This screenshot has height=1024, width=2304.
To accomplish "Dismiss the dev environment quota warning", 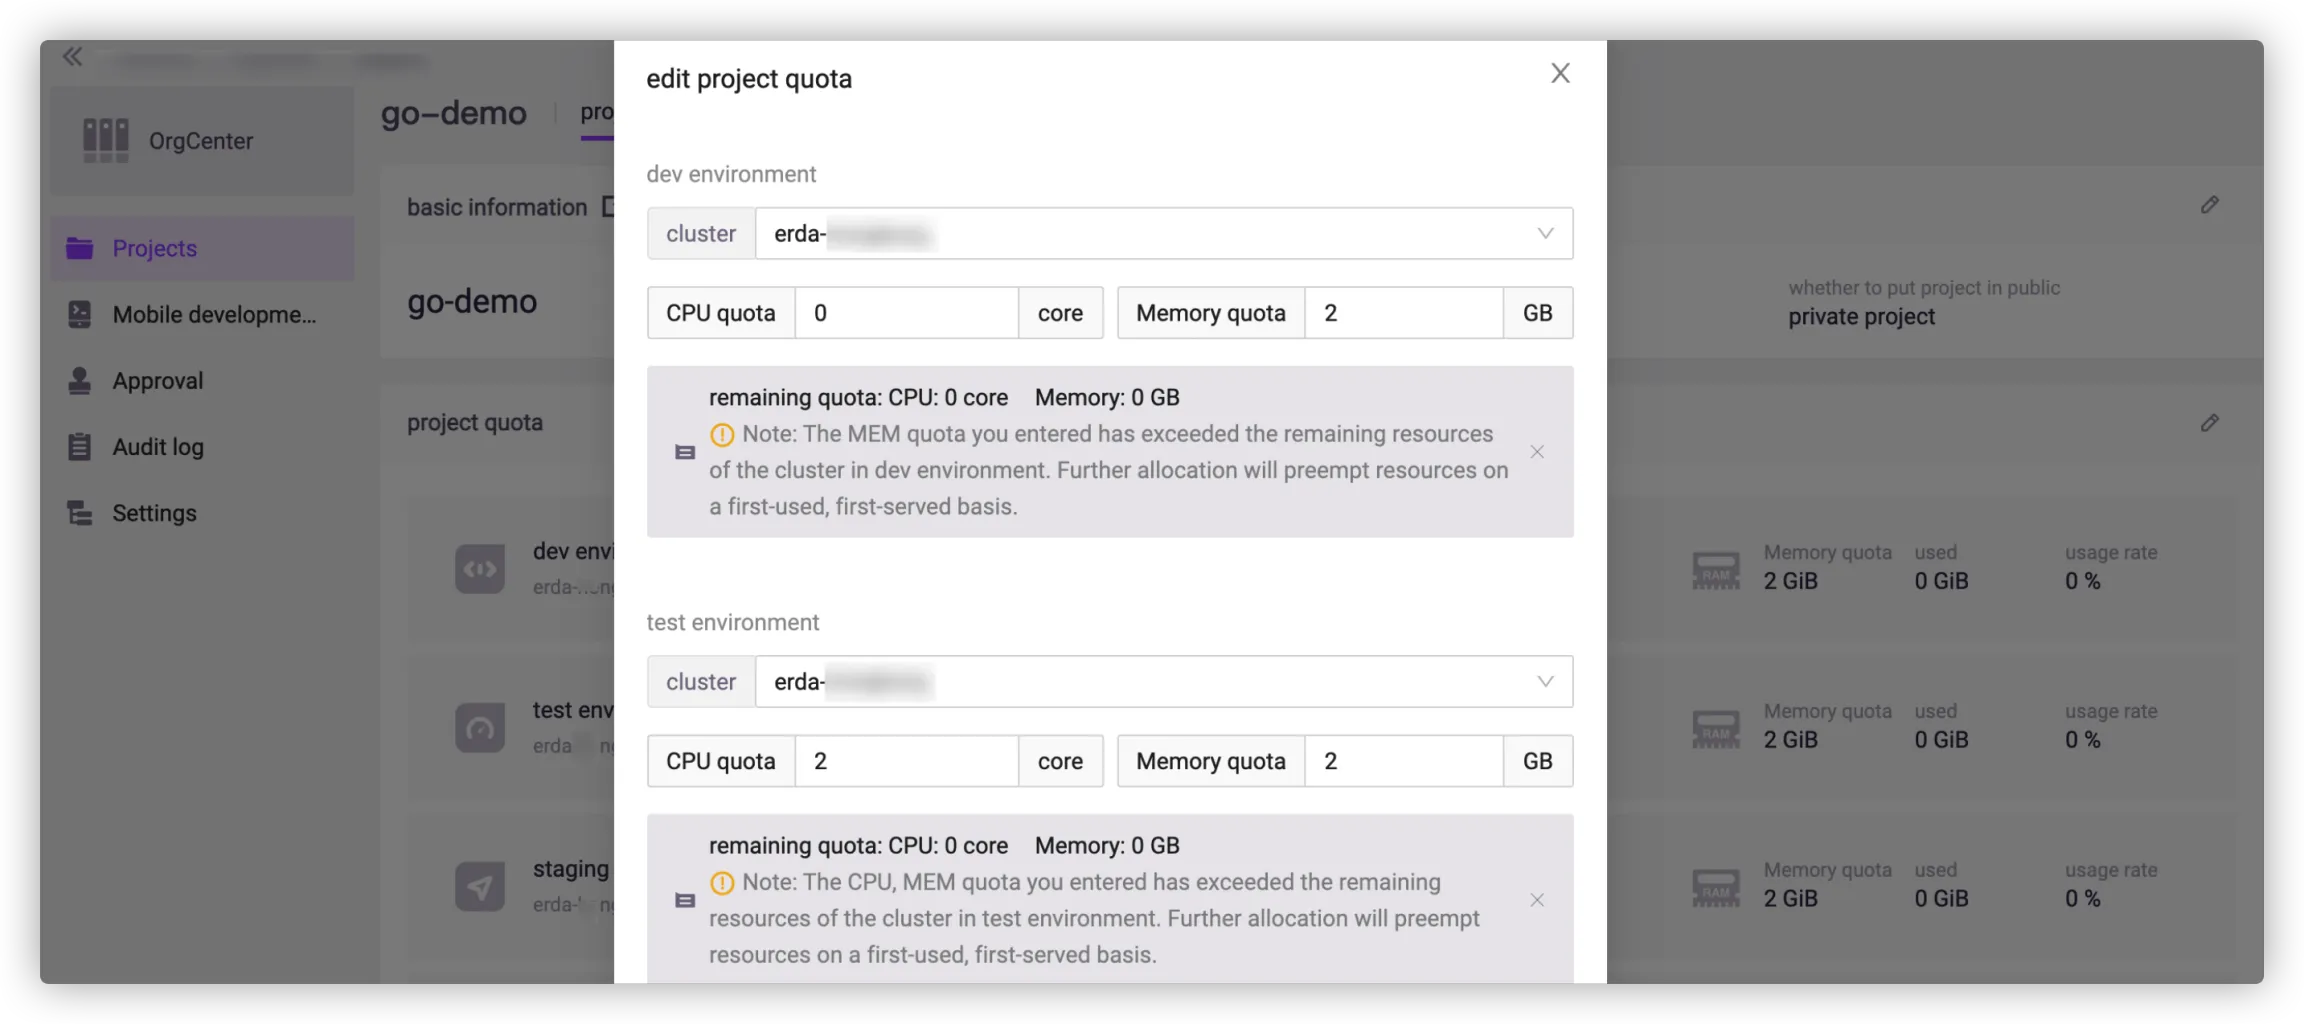I will click(1537, 452).
